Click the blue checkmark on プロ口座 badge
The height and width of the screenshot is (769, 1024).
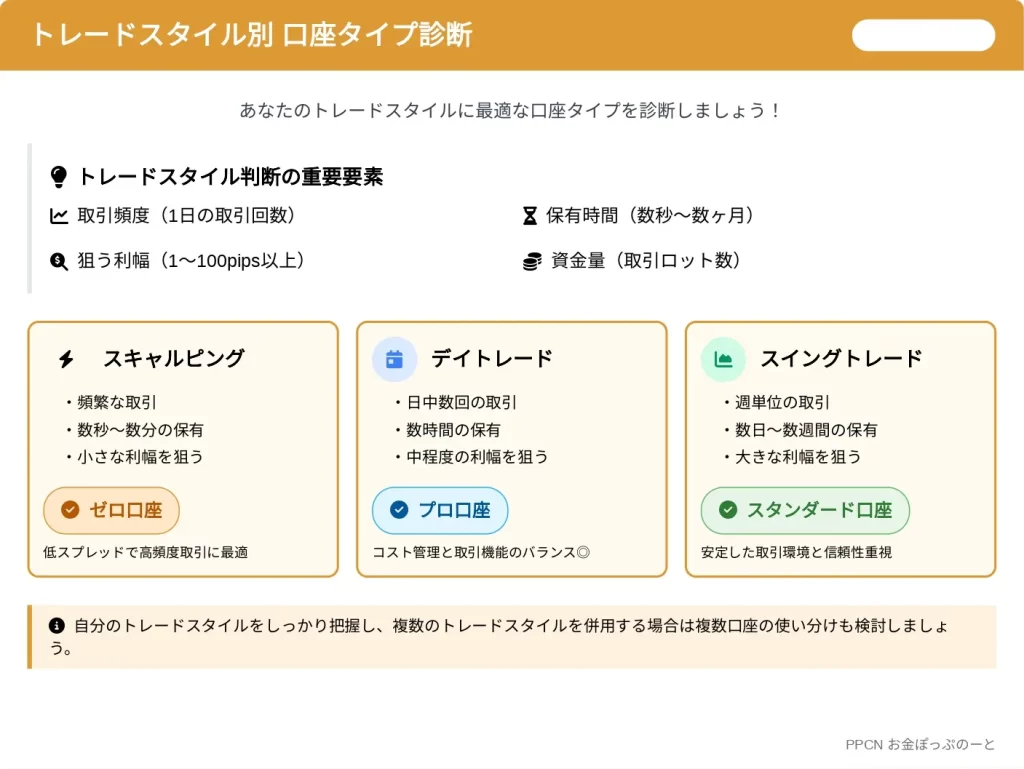[399, 509]
